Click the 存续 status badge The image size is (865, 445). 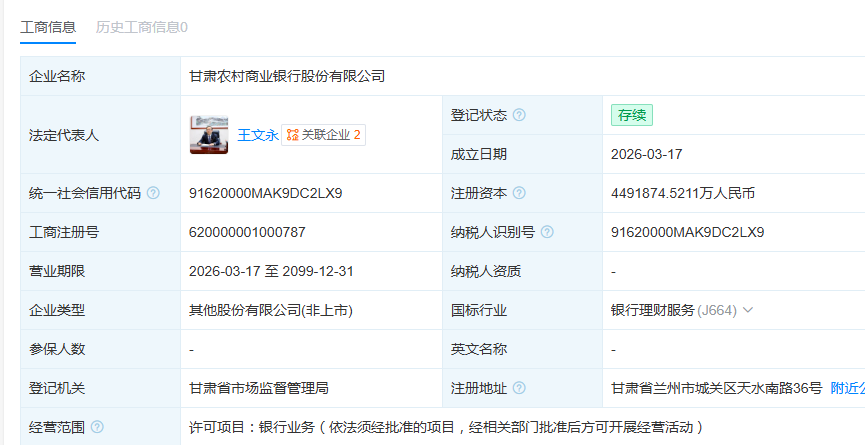(631, 115)
